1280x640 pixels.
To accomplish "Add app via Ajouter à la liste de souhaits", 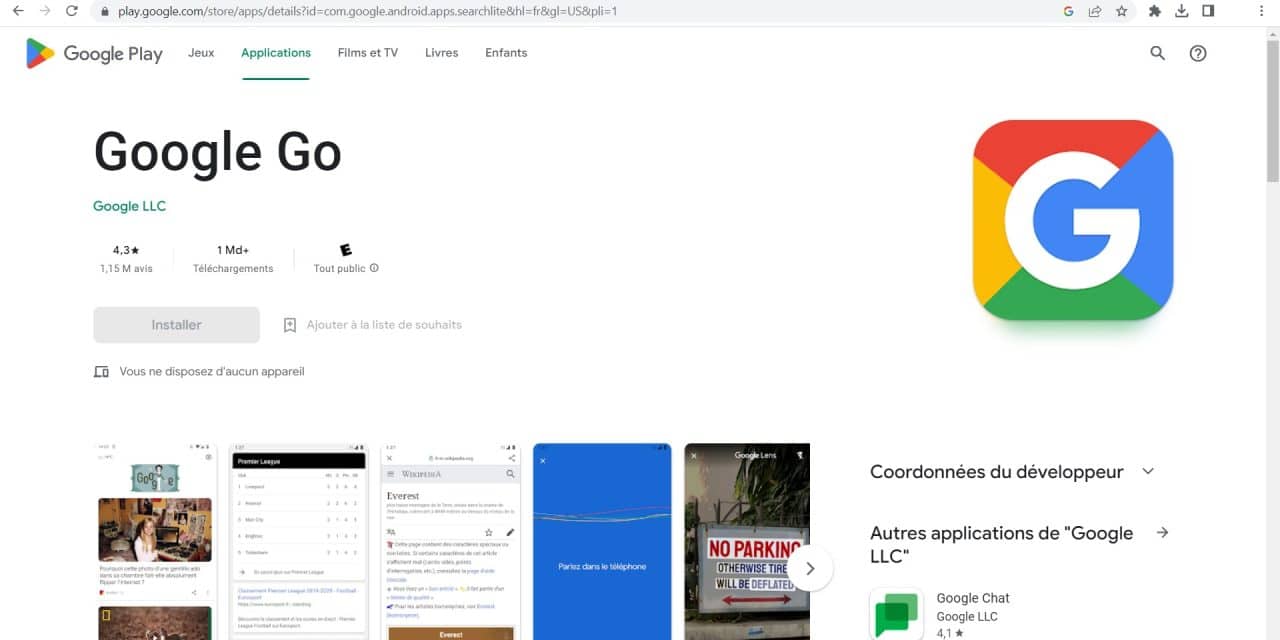I will 372,325.
